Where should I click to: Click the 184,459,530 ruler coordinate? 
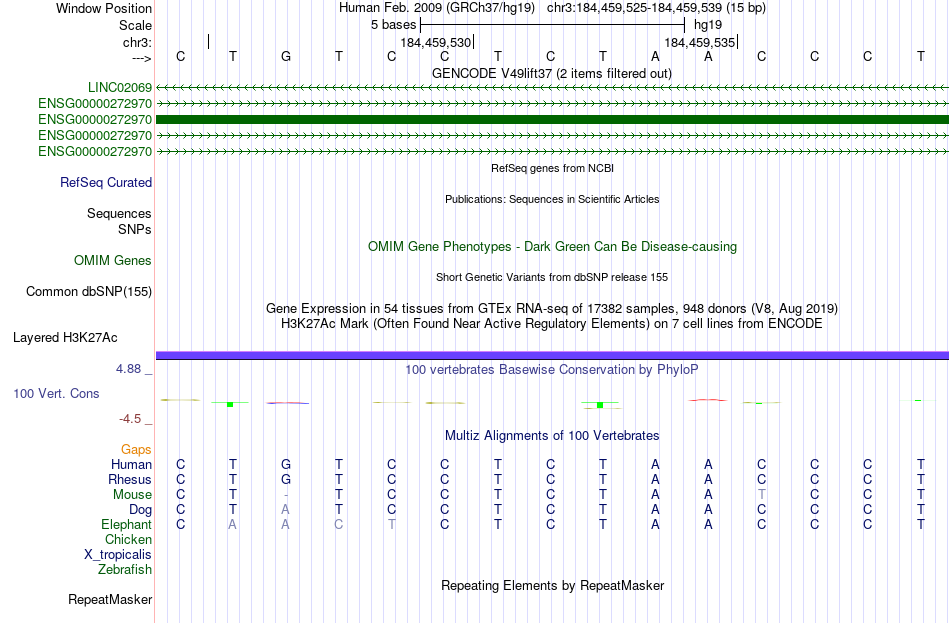(435, 42)
